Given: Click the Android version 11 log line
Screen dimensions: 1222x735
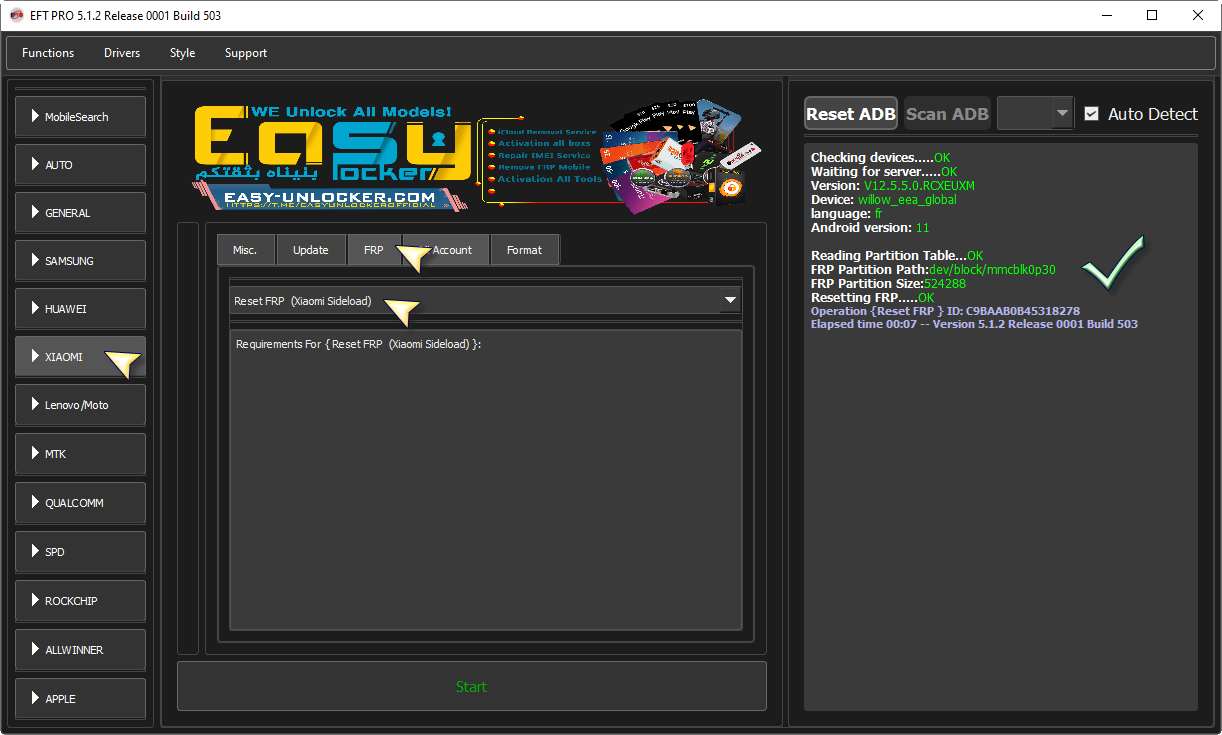Looking at the screenshot, I should coord(870,228).
